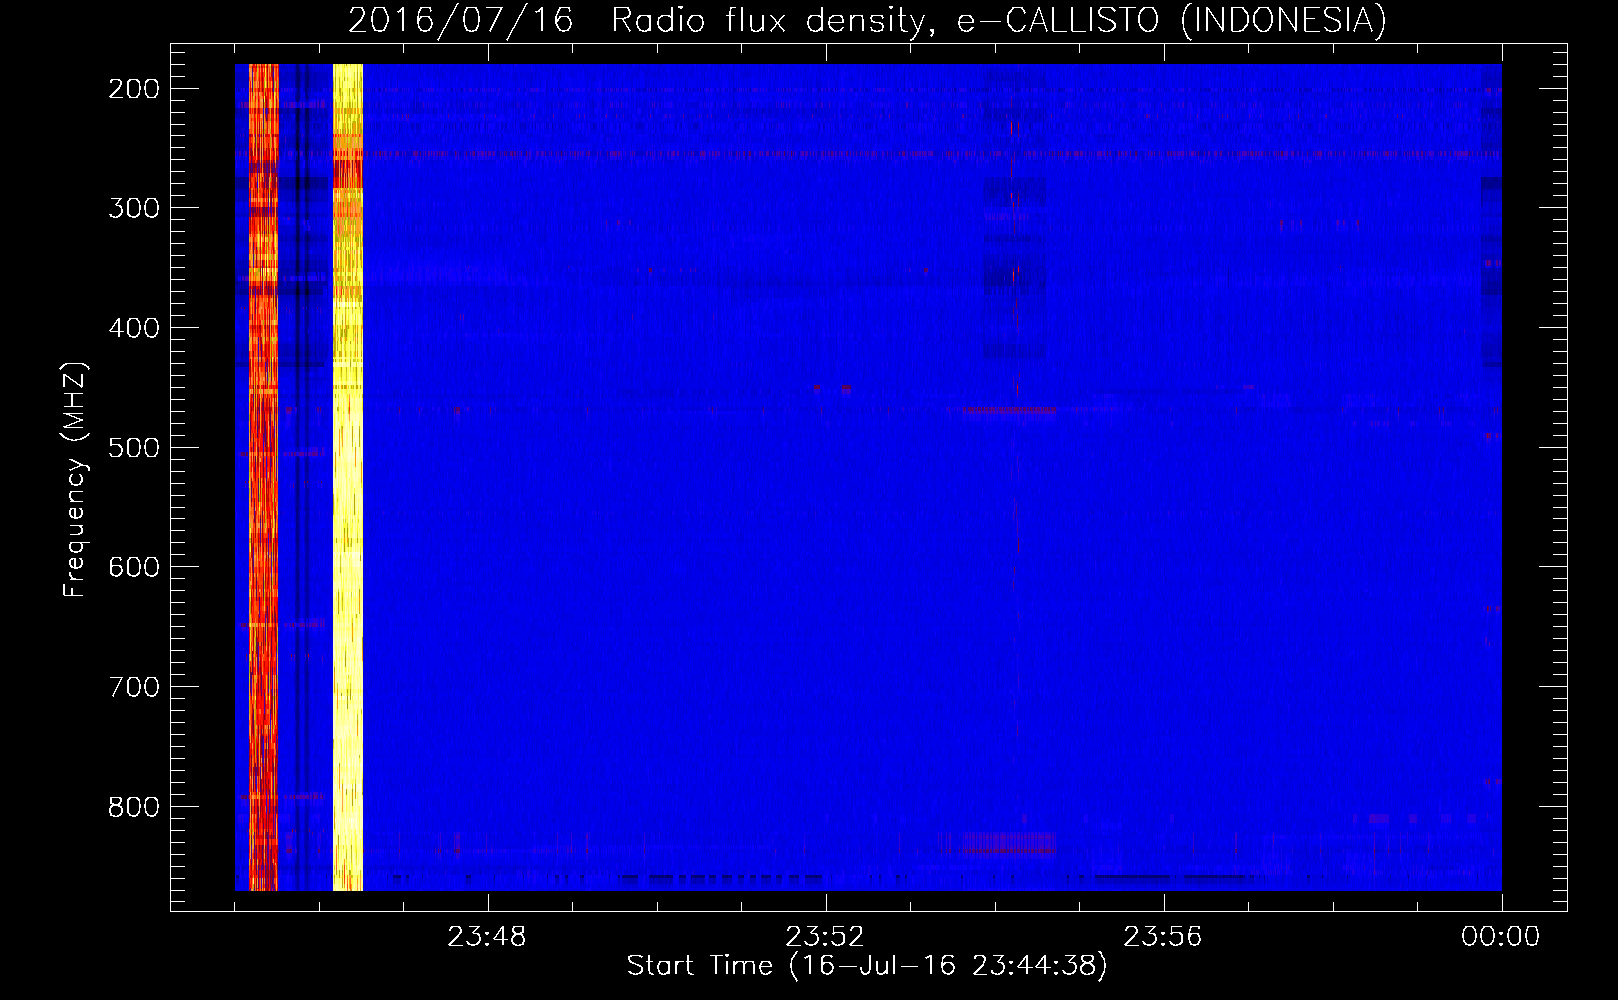Click the red-orange burst band in spectrogram

pos(263,477)
